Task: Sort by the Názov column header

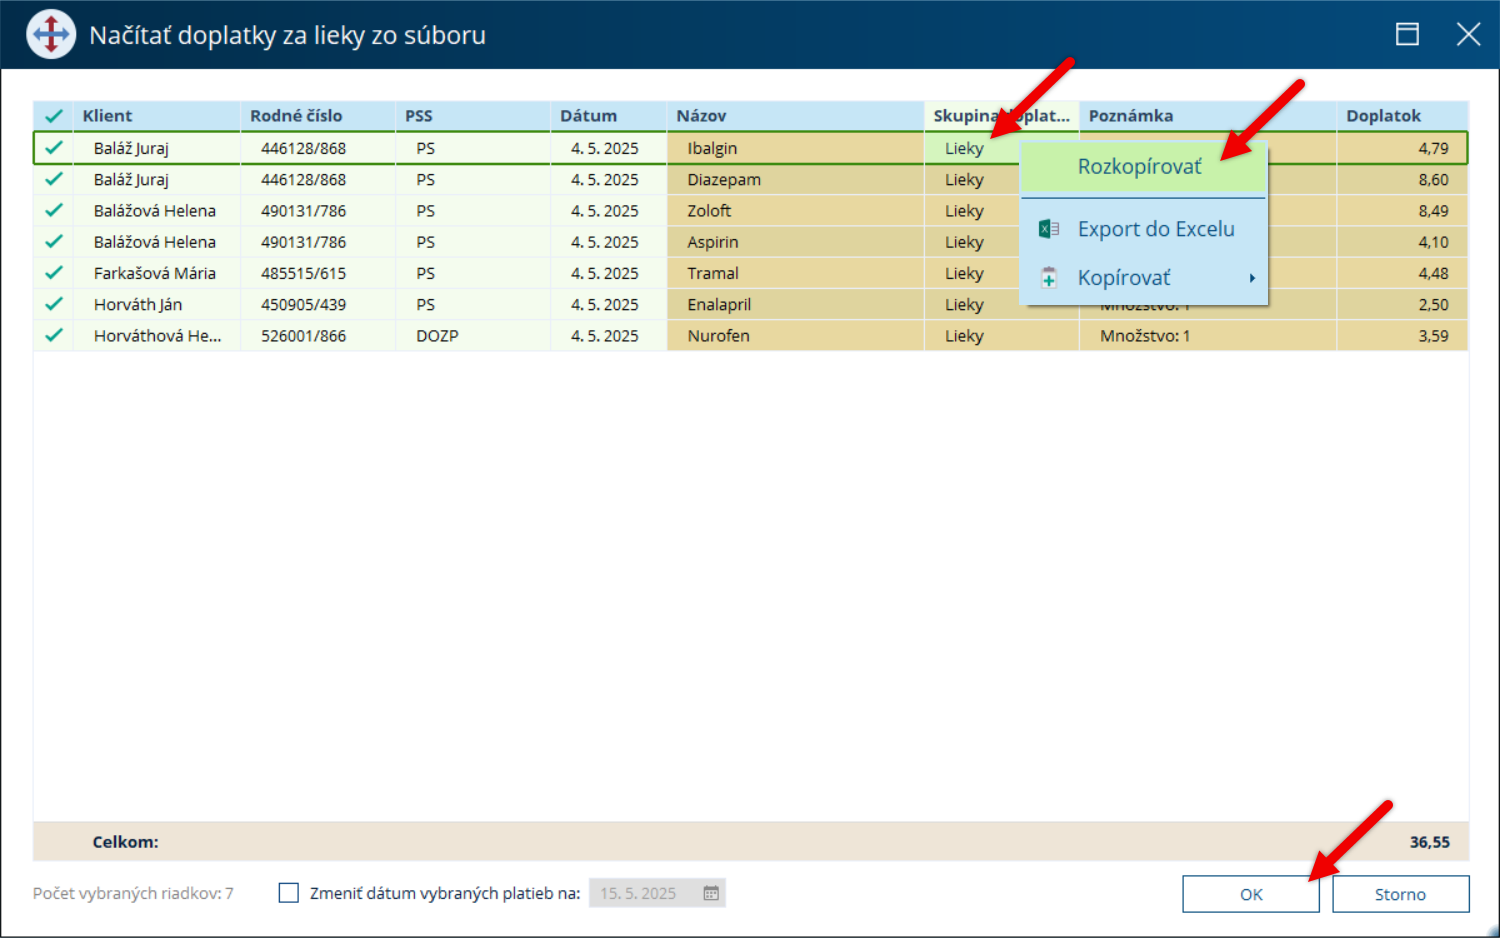Action: coord(795,116)
